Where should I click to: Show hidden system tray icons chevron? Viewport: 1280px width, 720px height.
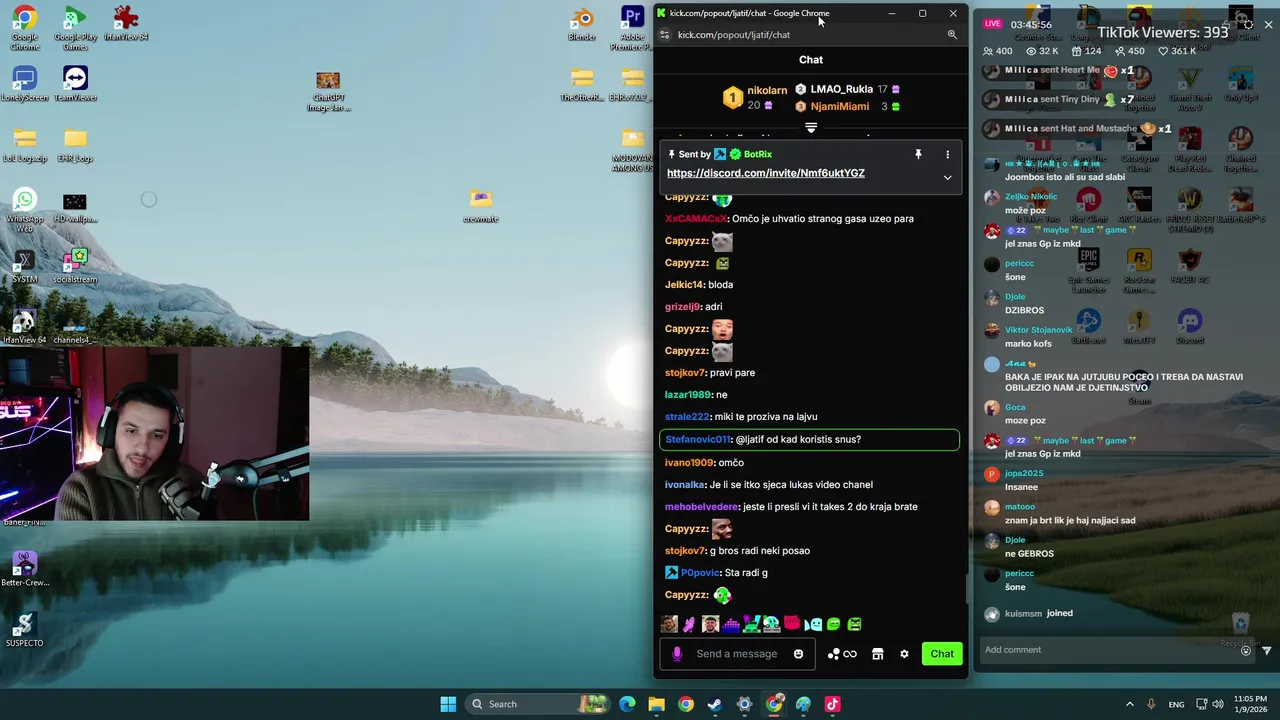(x=1130, y=704)
